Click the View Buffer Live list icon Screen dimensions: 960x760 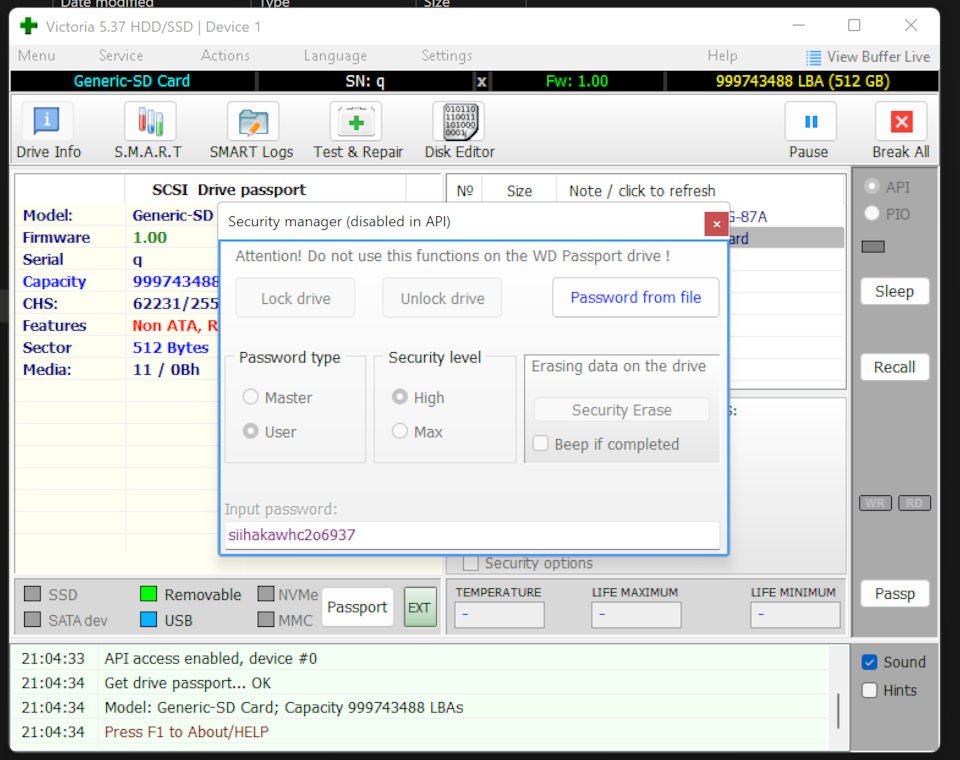(813, 58)
